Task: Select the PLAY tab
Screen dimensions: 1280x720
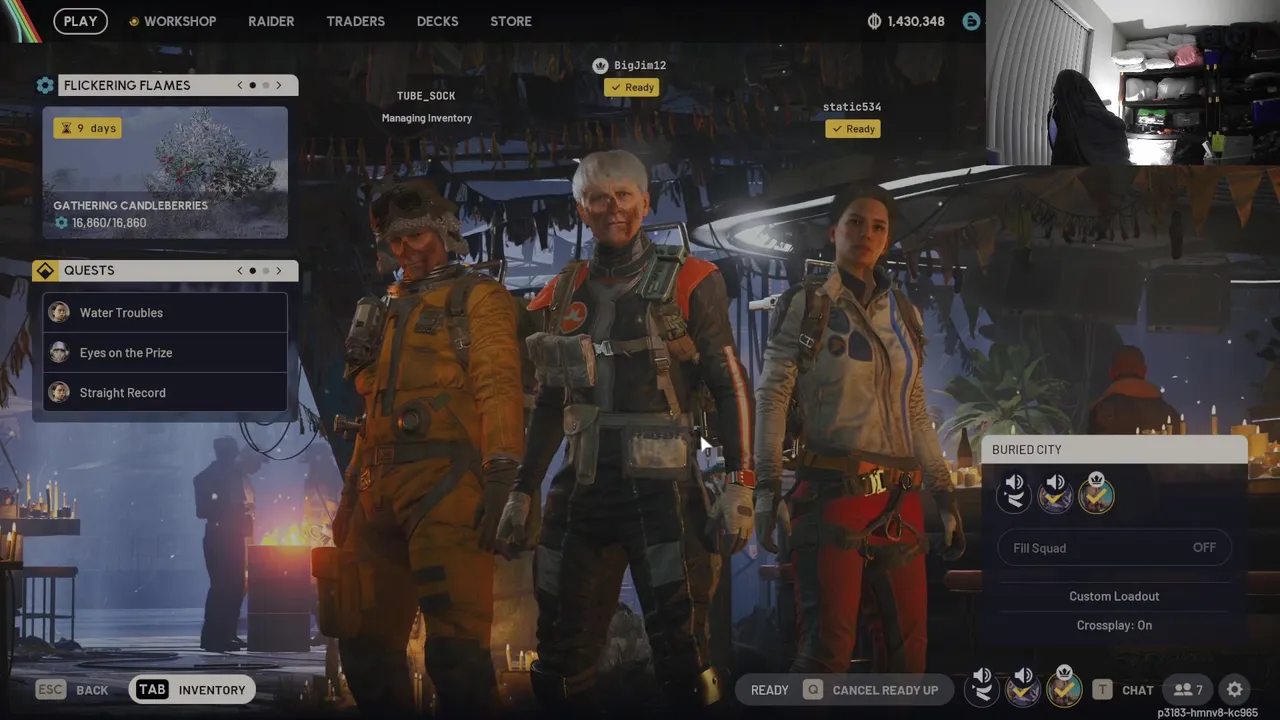Action: point(80,21)
